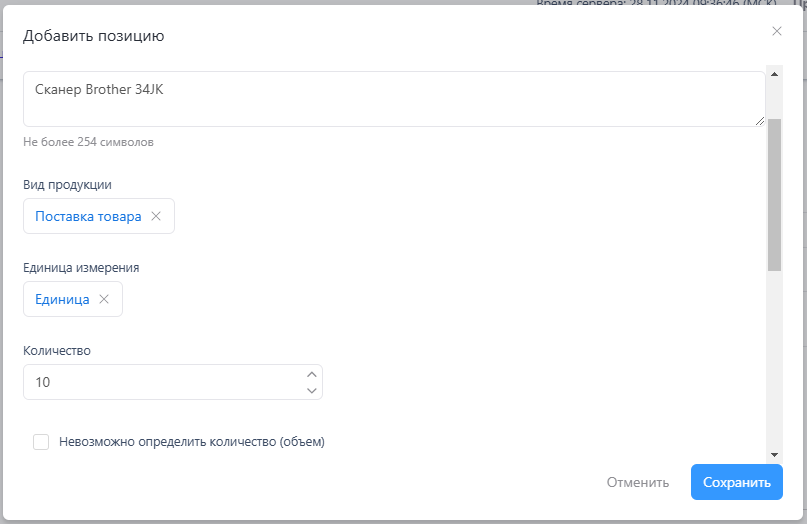Viewport: 807px width, 524px height.
Task: Click the Единица измерения field label
Action: pyautogui.click(x=81, y=267)
